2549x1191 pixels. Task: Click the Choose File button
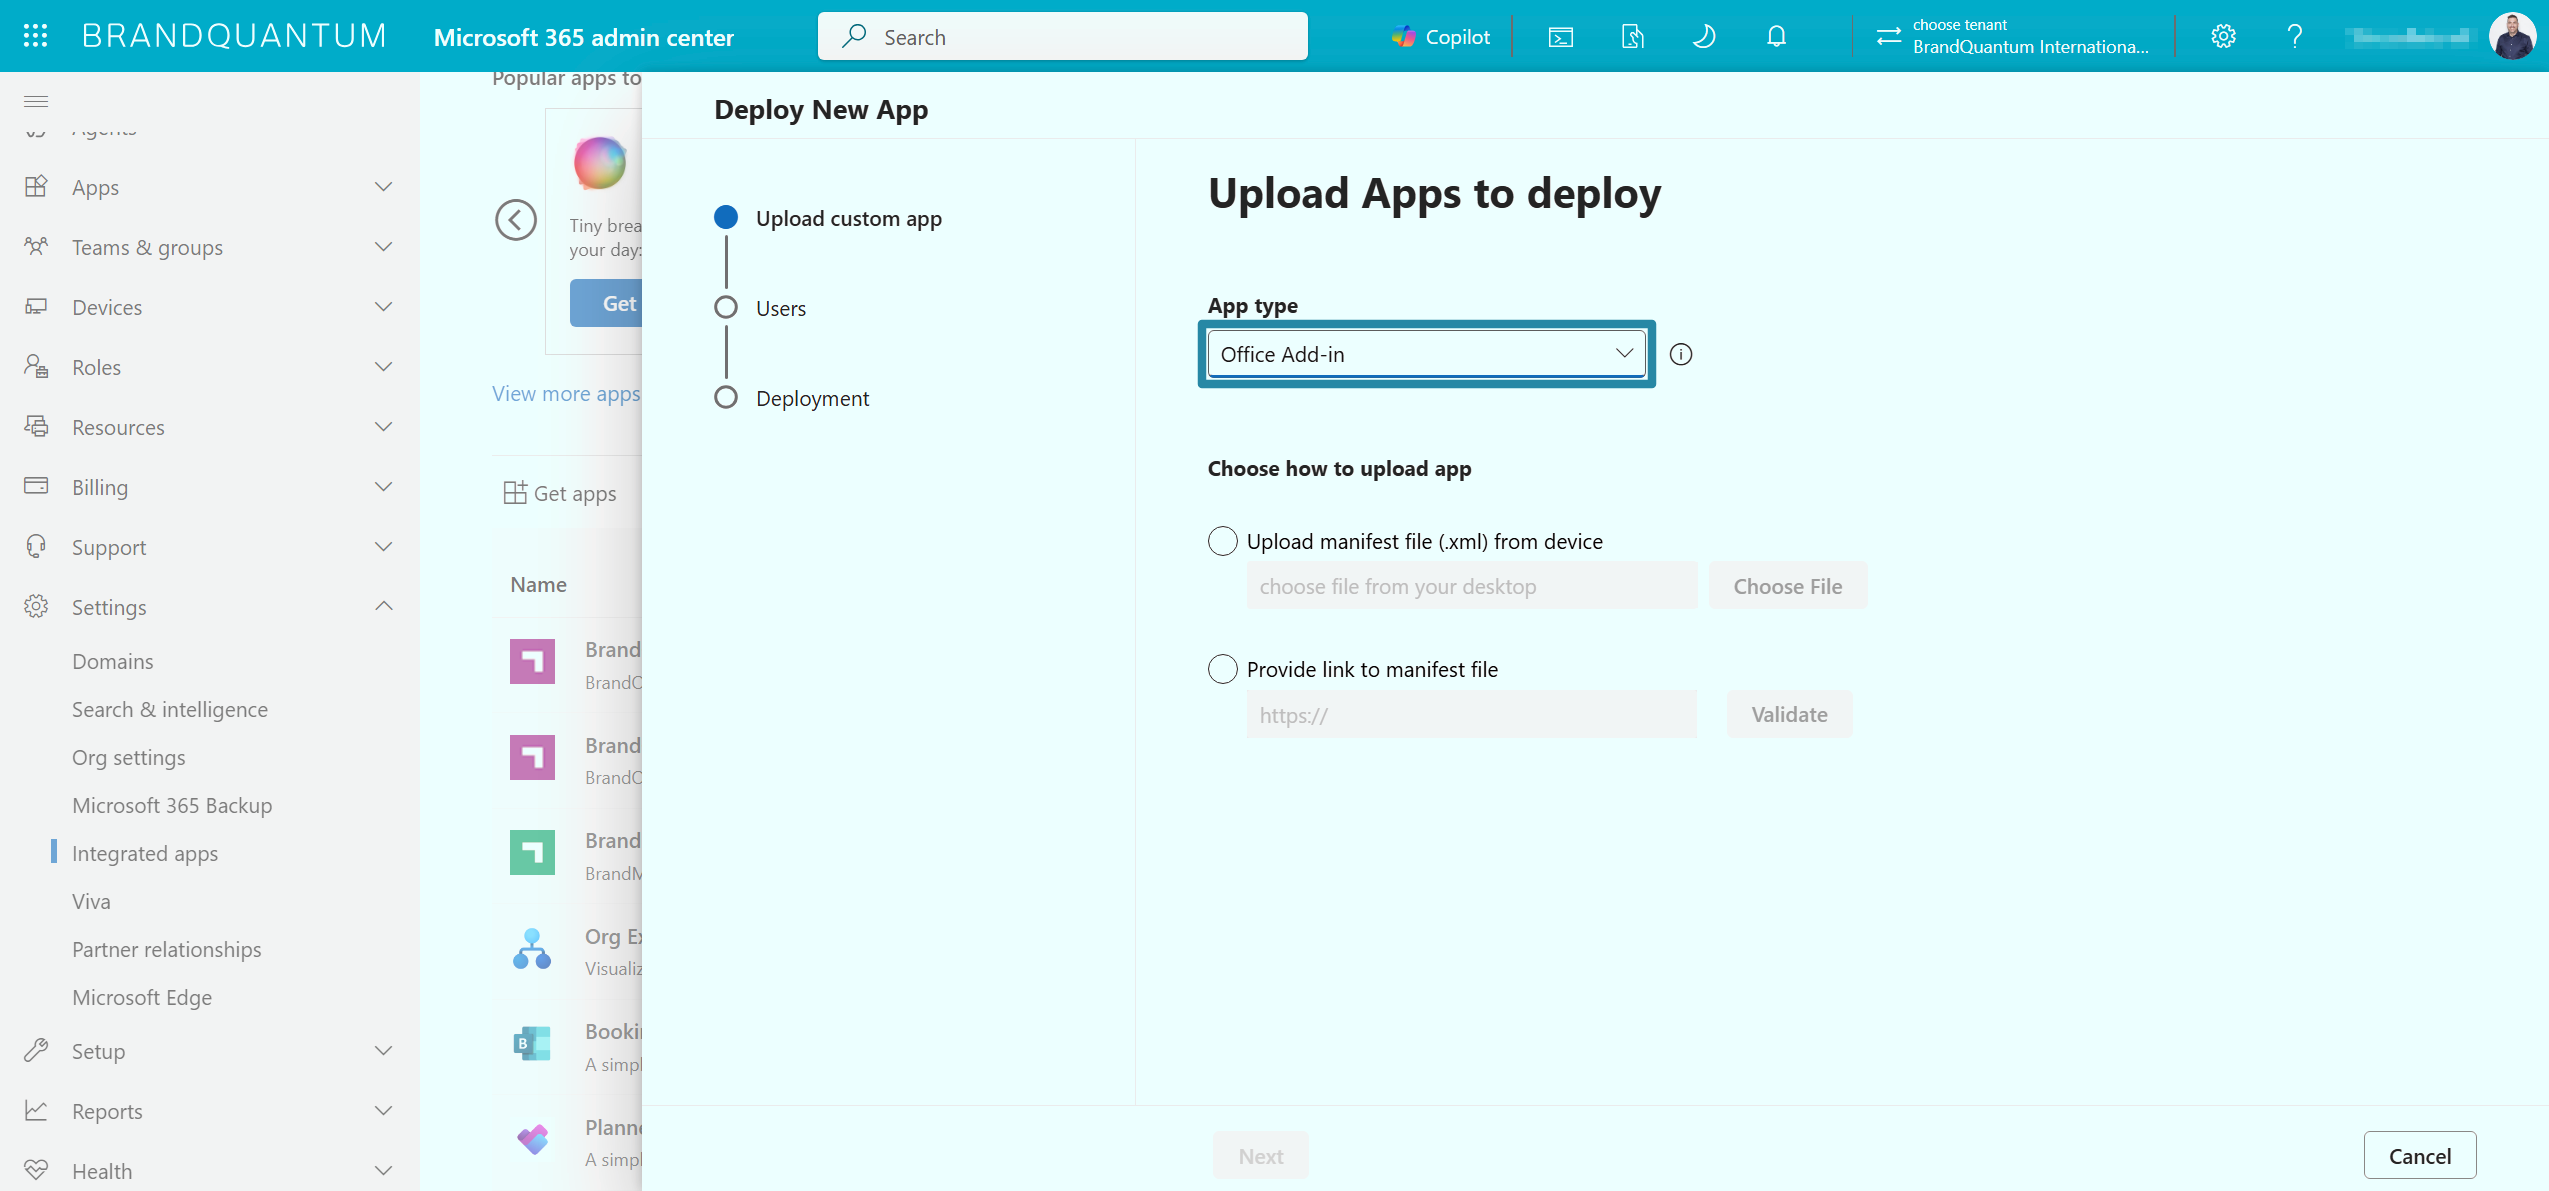click(x=1788, y=586)
